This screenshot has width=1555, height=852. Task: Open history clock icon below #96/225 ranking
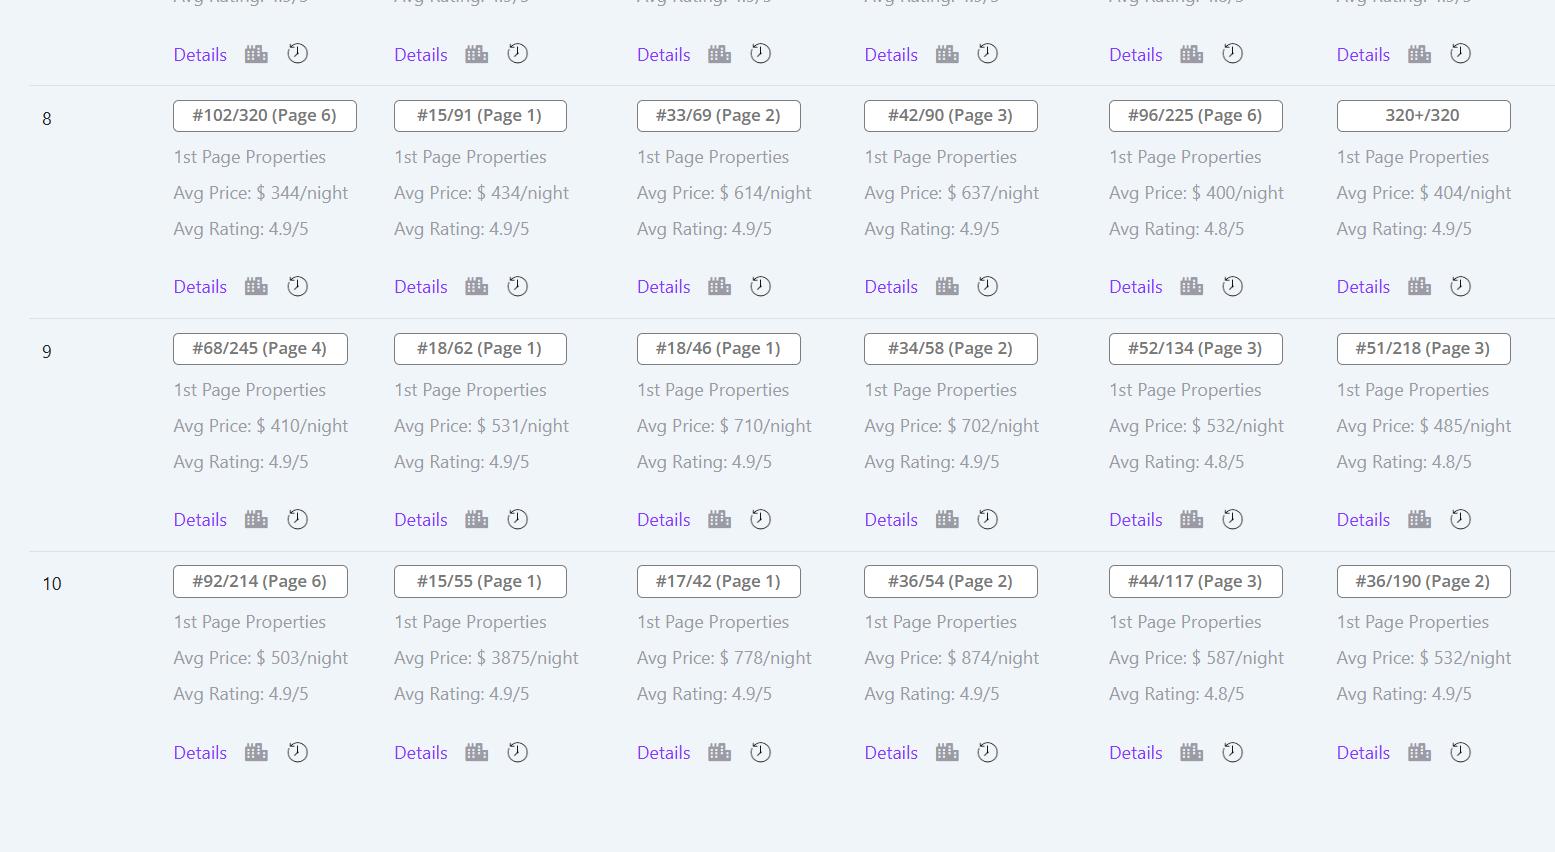1232,286
